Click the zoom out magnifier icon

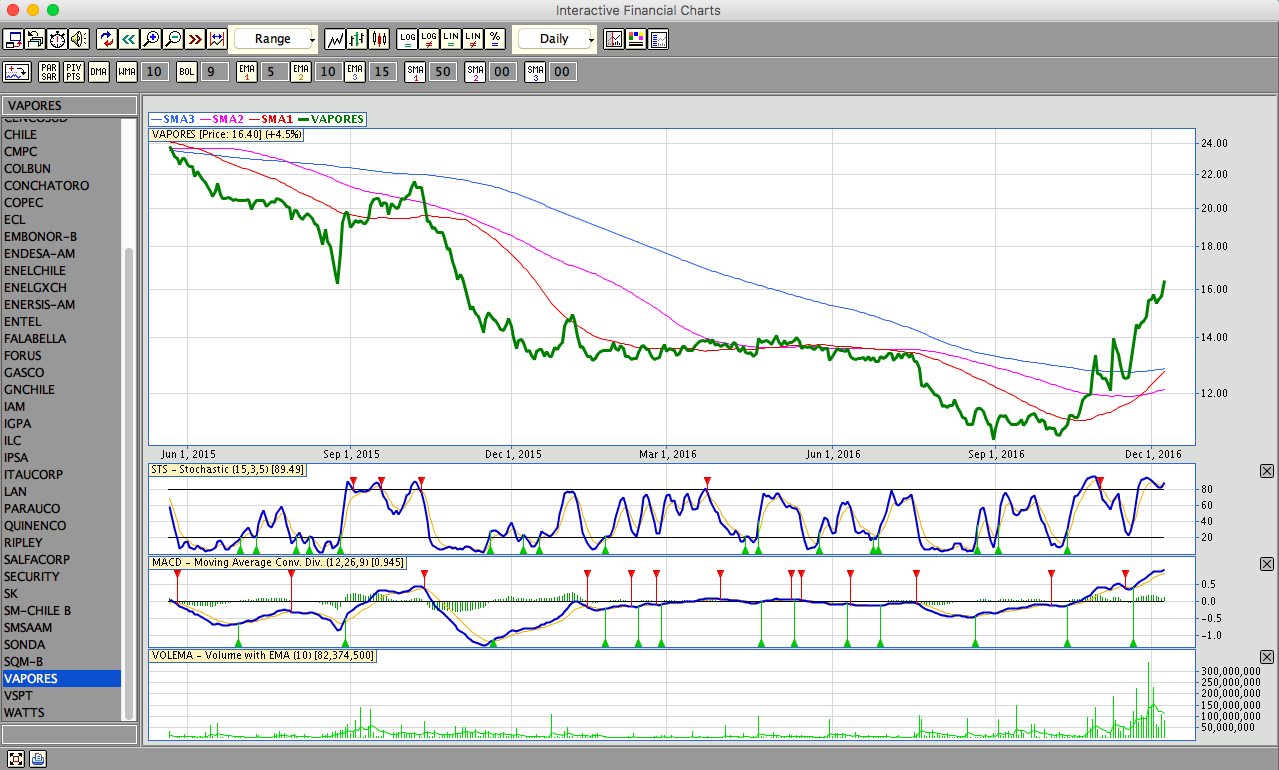[x=173, y=39]
